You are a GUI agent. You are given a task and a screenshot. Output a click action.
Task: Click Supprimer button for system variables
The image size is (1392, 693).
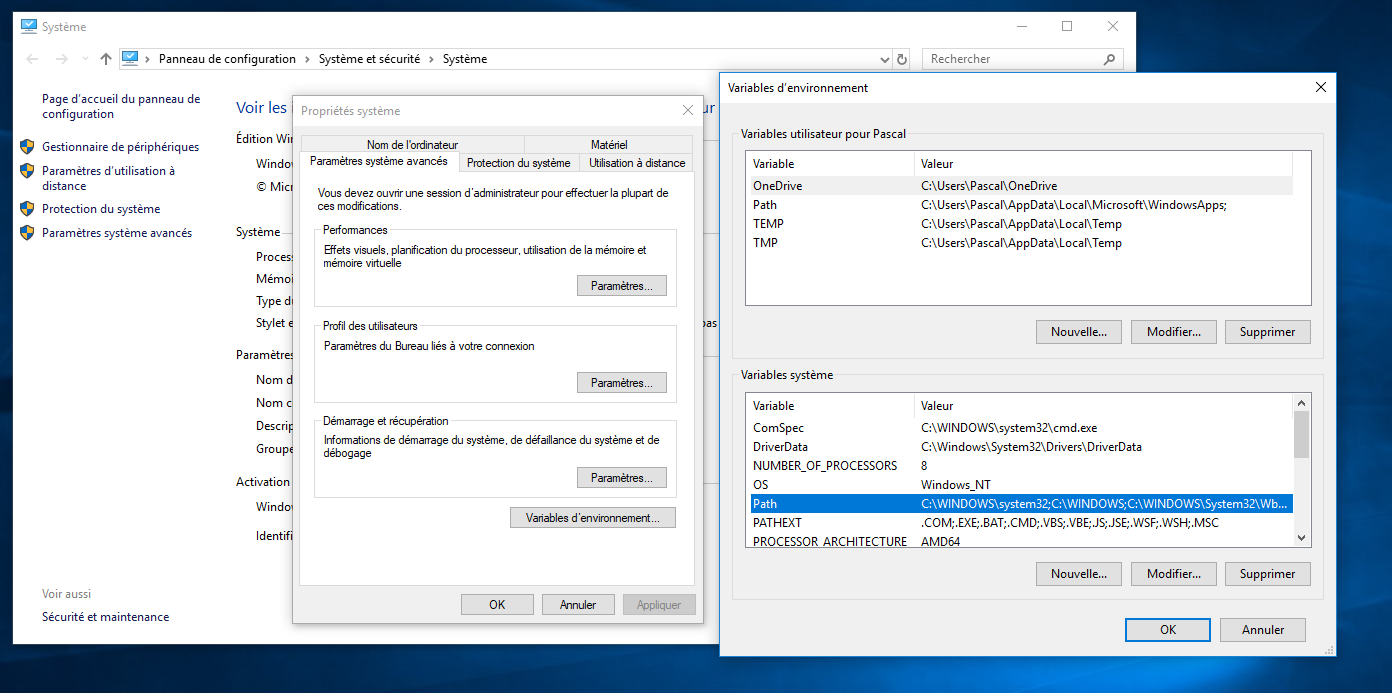click(1267, 574)
